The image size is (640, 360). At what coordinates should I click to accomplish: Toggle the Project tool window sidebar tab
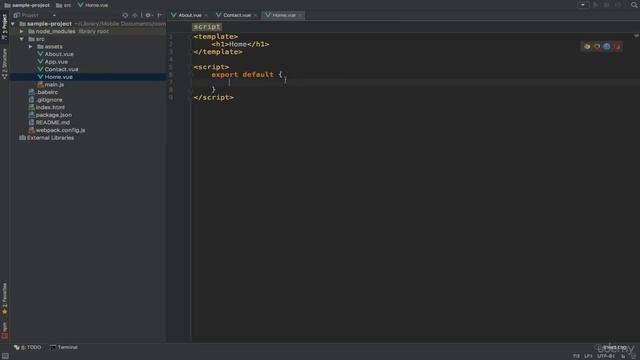pyautogui.click(x=4, y=26)
